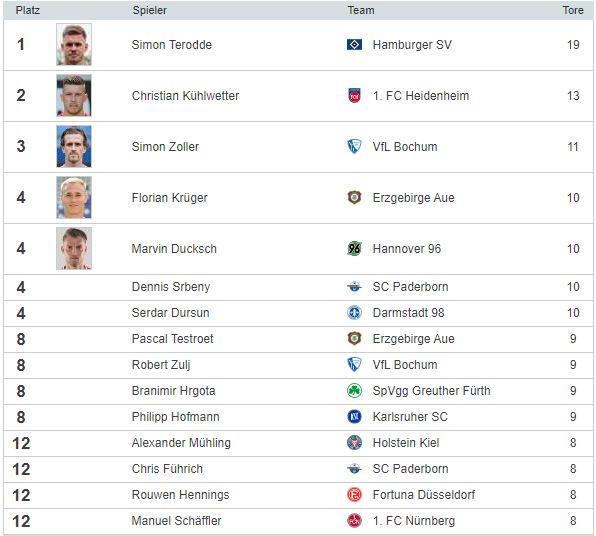Click the Fortuna Düsseldorf club logo
This screenshot has height=536, width=596.
click(x=354, y=495)
